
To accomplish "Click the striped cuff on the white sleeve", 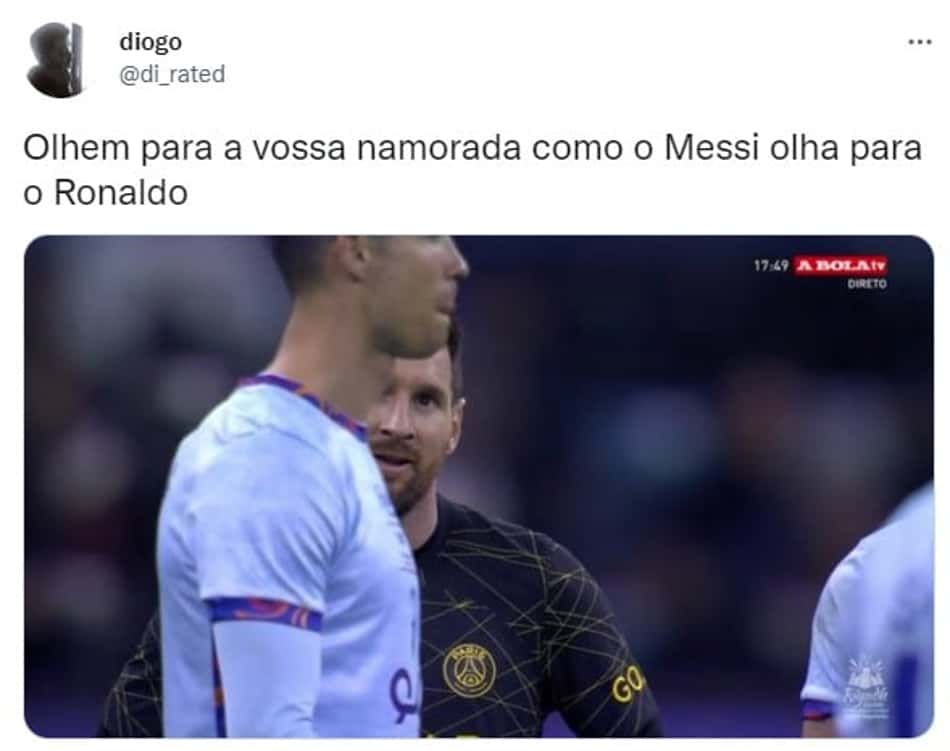I will [x=264, y=612].
